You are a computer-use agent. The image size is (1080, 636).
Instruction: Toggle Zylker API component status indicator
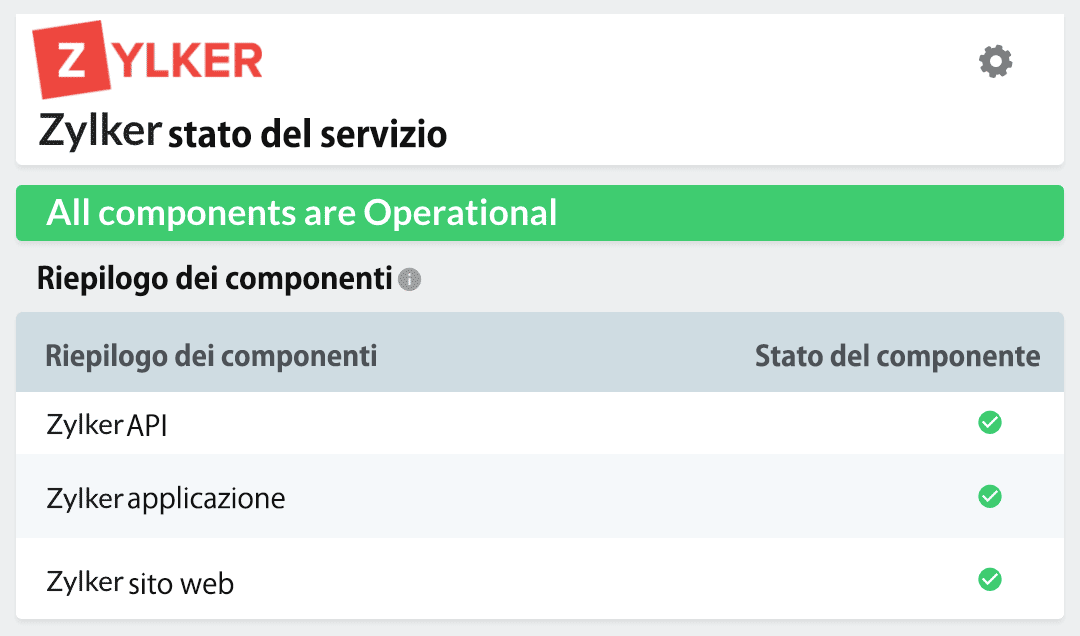989,423
